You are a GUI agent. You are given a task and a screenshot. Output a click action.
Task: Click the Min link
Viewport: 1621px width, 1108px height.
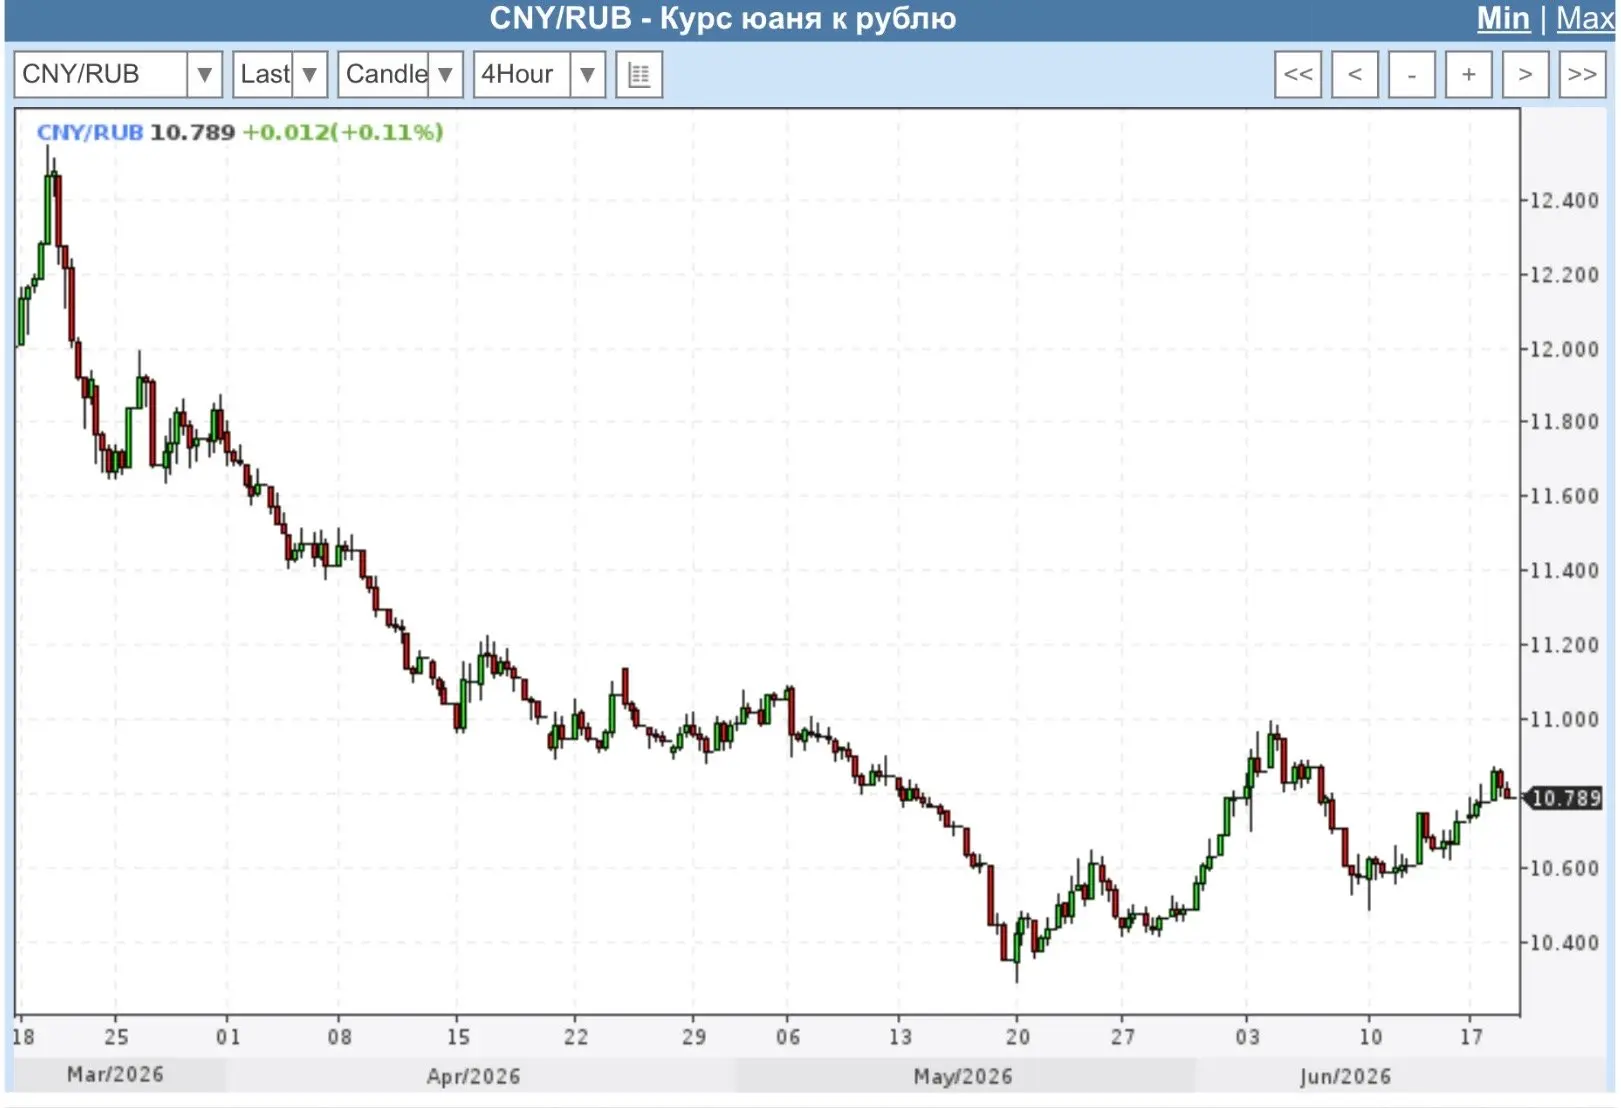point(1503,19)
